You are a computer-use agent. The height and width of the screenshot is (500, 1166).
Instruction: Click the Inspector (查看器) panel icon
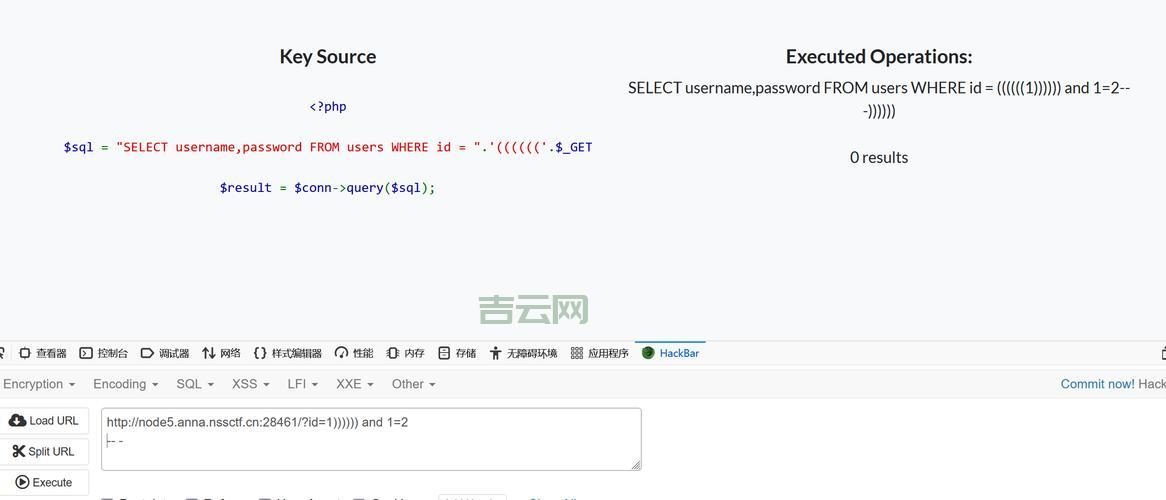pos(25,353)
